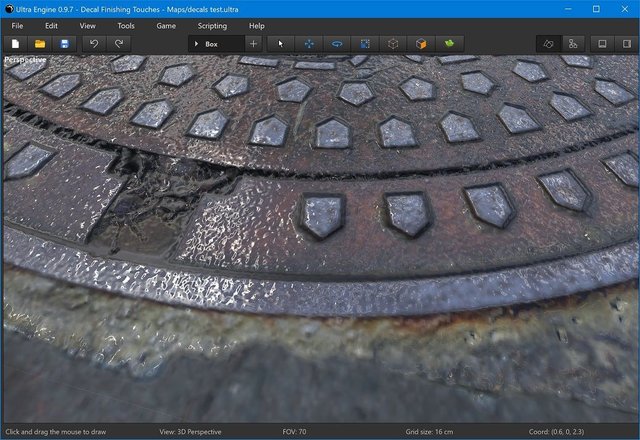Toggle the side panel visibility
The width and height of the screenshot is (640, 440).
pyautogui.click(x=627, y=44)
